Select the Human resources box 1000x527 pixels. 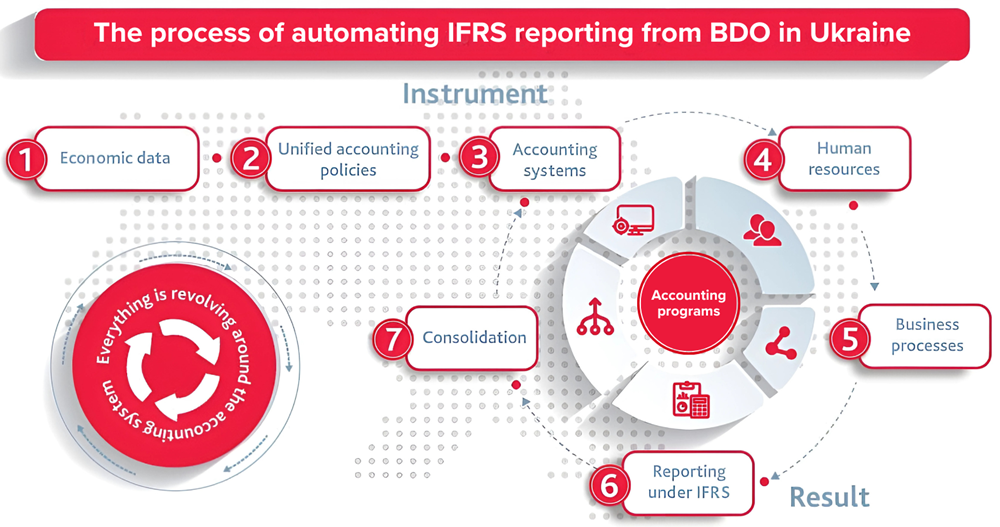(x=844, y=158)
